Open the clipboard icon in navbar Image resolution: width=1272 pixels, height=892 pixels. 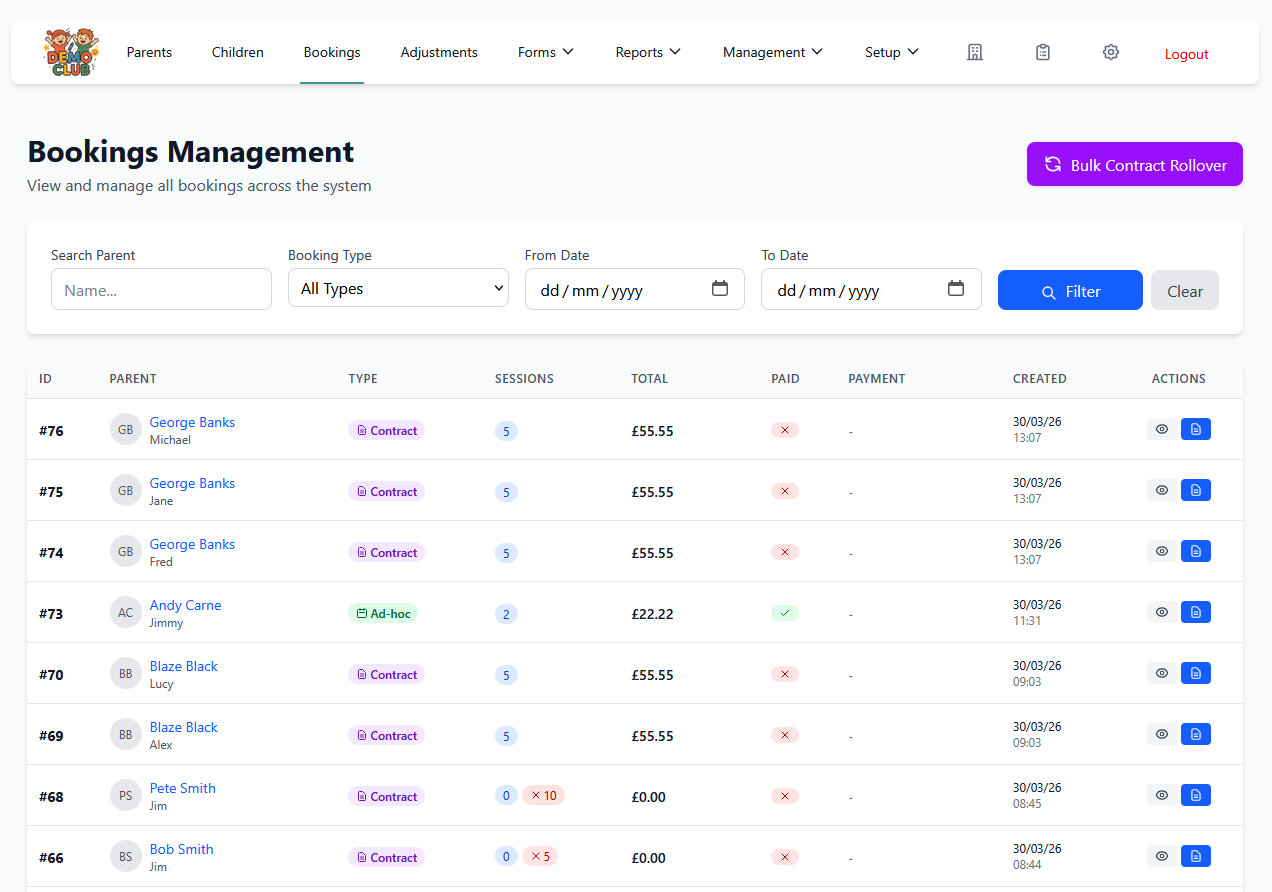[1043, 52]
